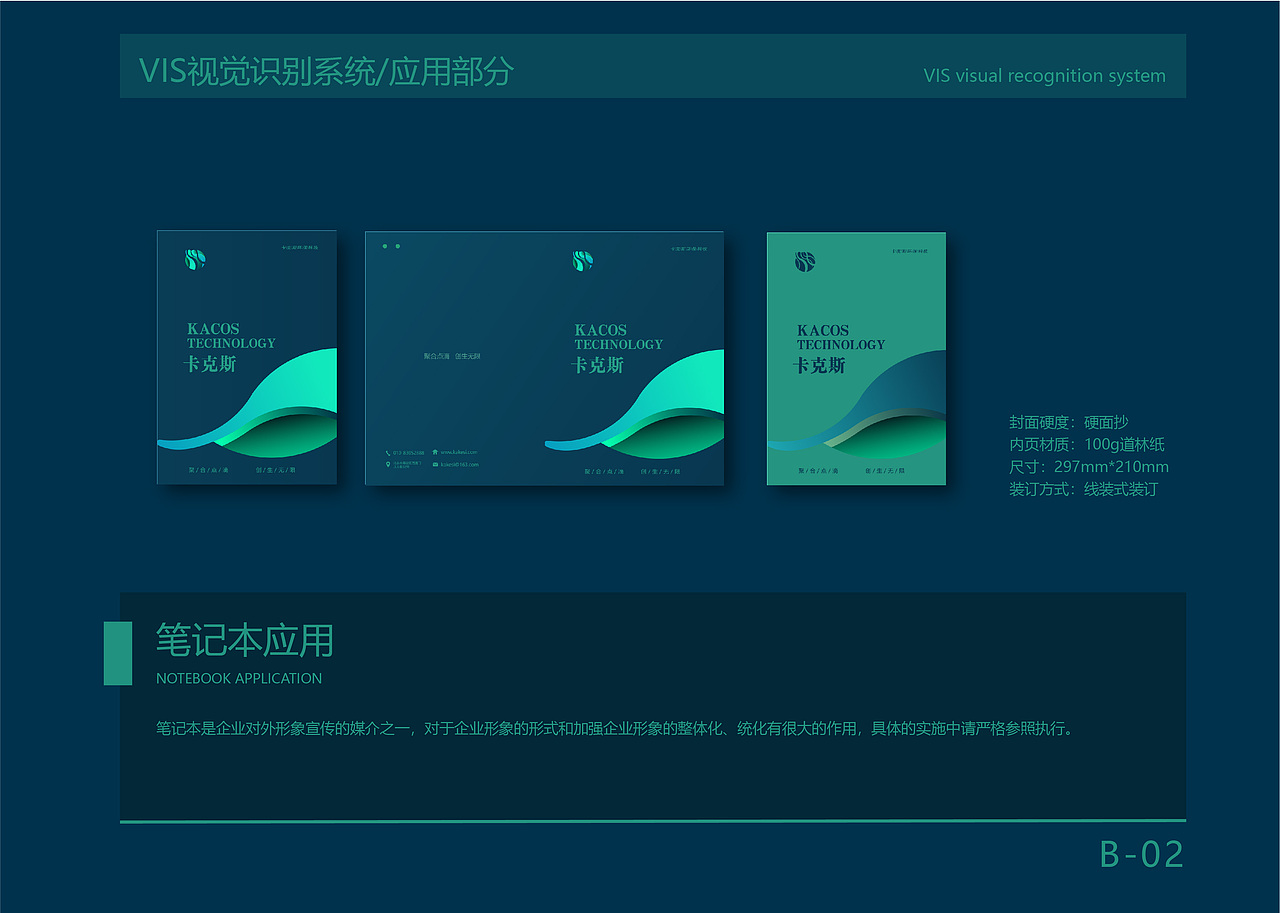Select the green notebook cover thumbnail
Screen dimensions: 1280x913
point(855,357)
